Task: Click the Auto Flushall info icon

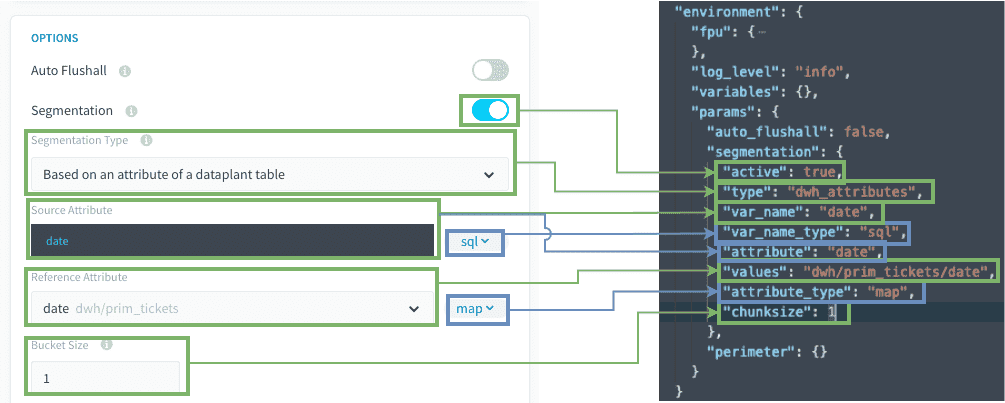Action: click(125, 71)
